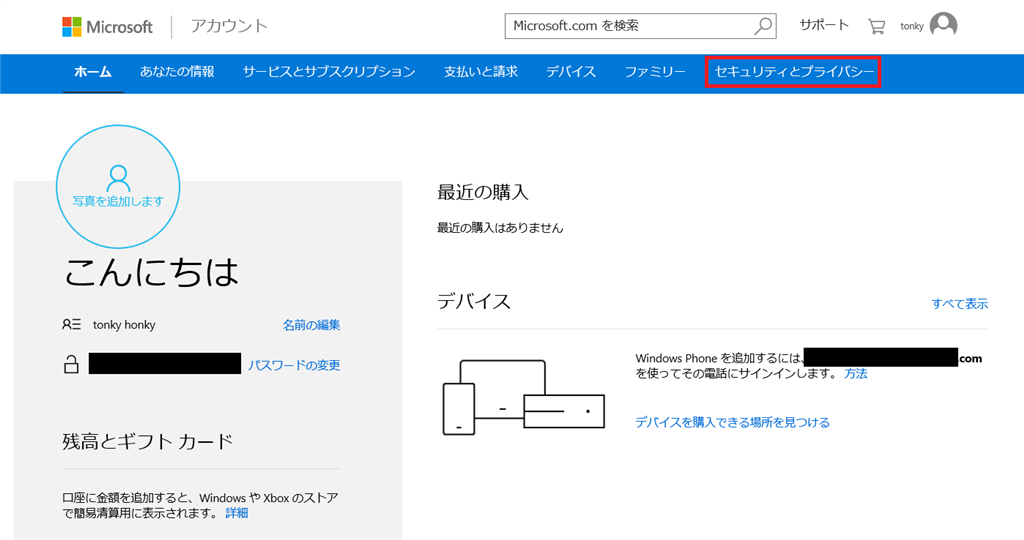Click the デバイス section heading

[x=473, y=301]
